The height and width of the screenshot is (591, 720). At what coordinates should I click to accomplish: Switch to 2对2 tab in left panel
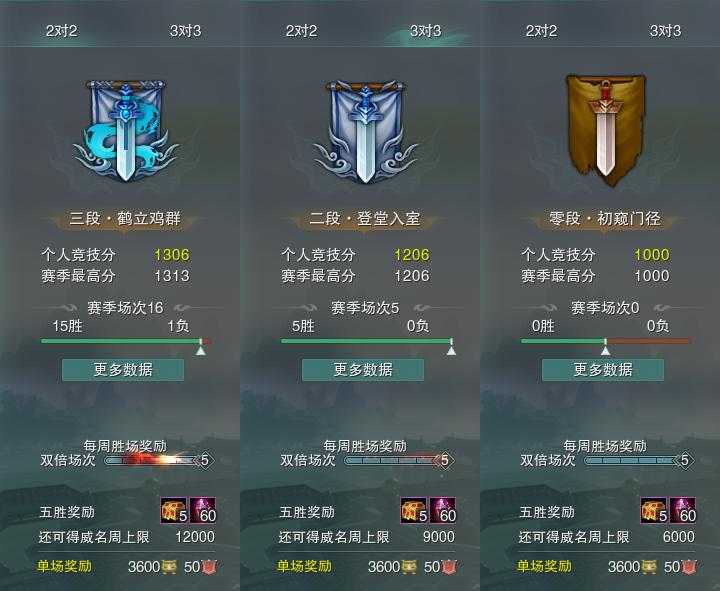click(x=62, y=31)
